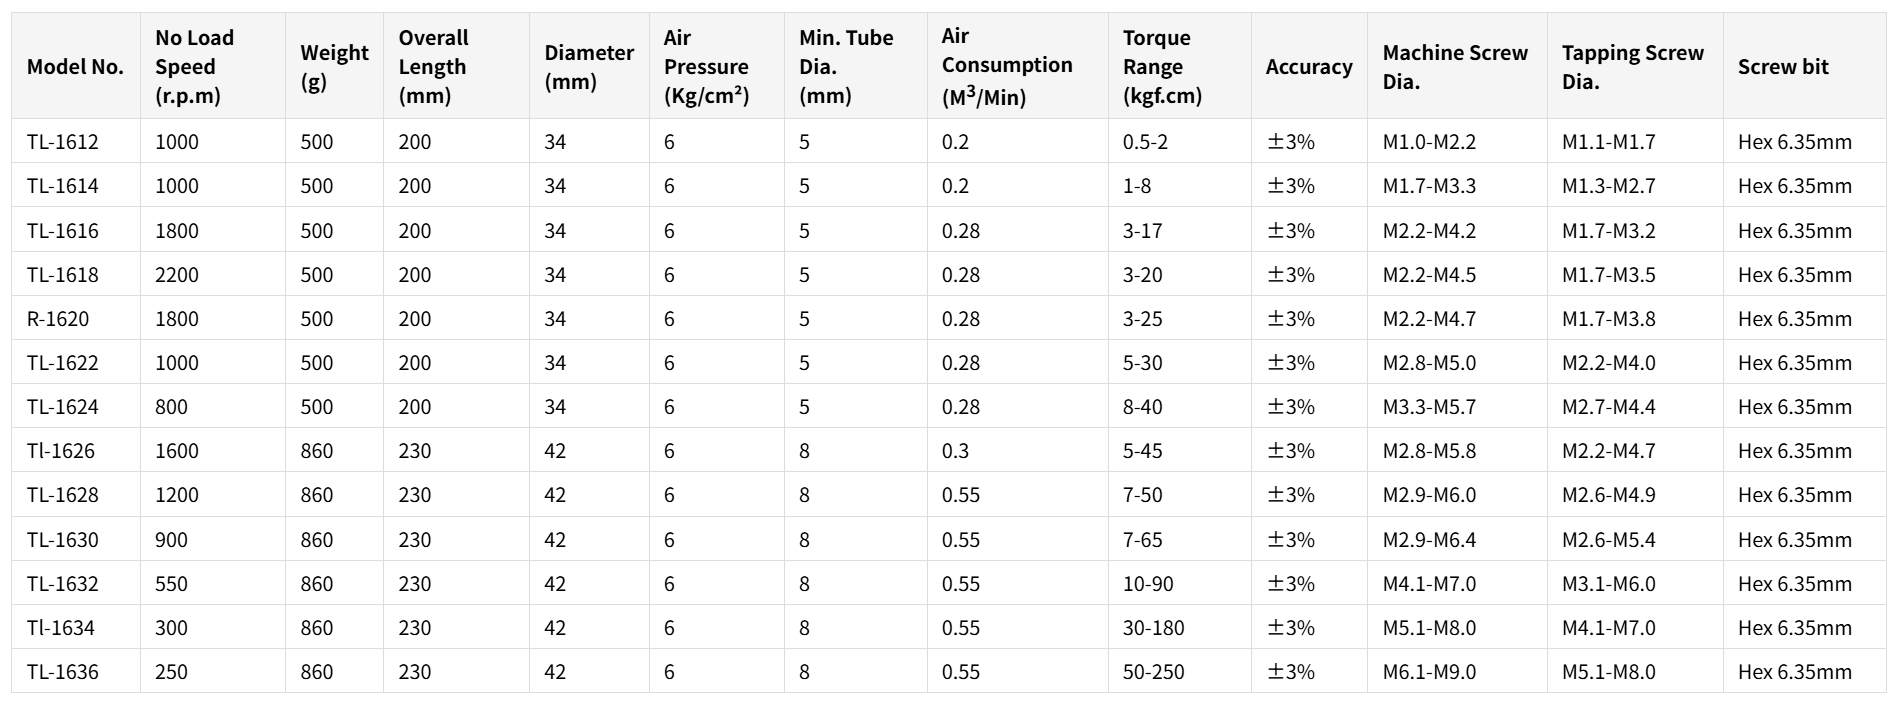Select the Torque Range column header
1899x717 pixels.
click(1162, 67)
